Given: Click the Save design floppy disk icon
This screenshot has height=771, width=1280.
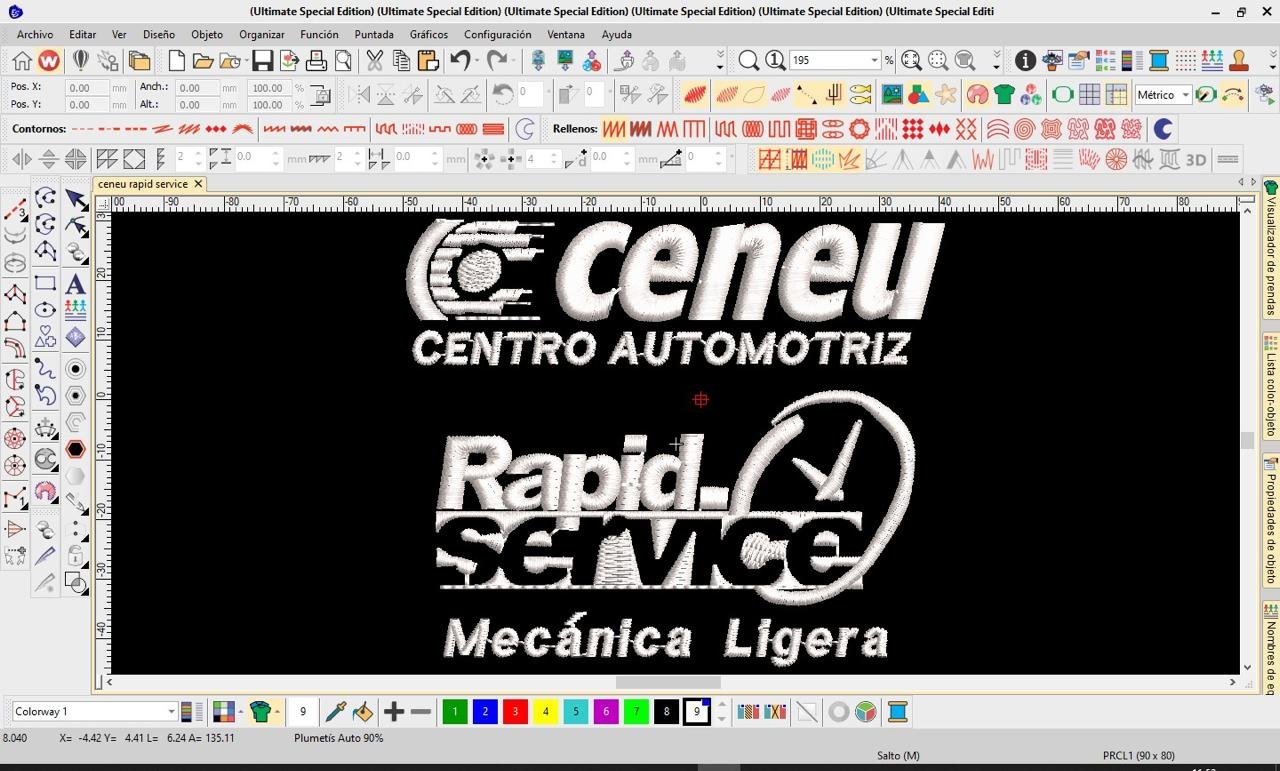Looking at the screenshot, I should [x=262, y=61].
